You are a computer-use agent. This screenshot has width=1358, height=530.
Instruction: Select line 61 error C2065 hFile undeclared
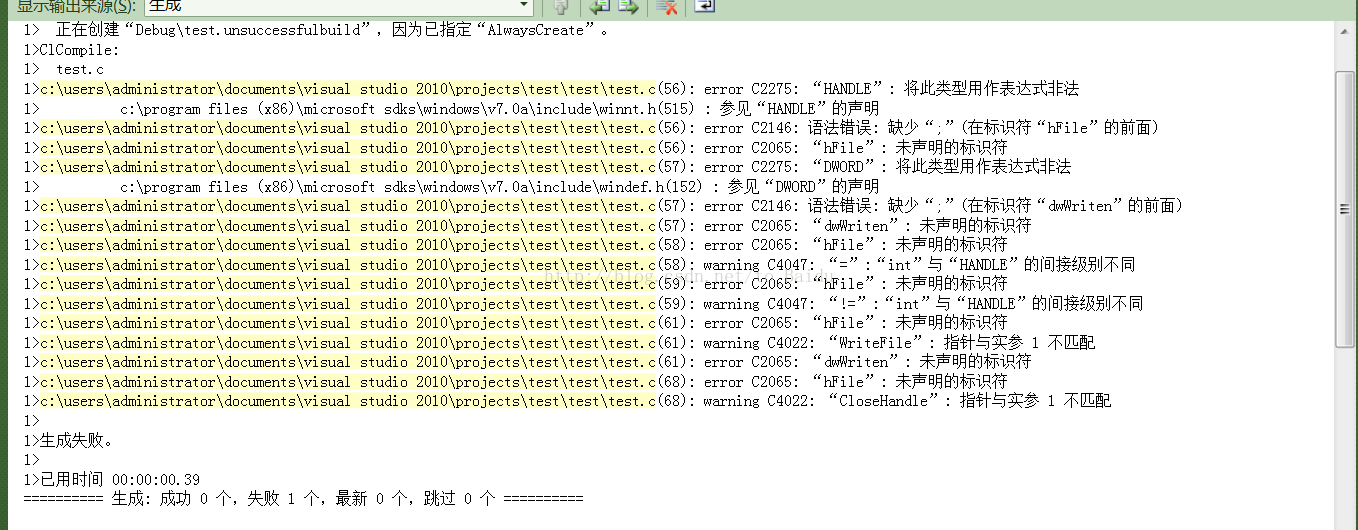click(x=516, y=323)
